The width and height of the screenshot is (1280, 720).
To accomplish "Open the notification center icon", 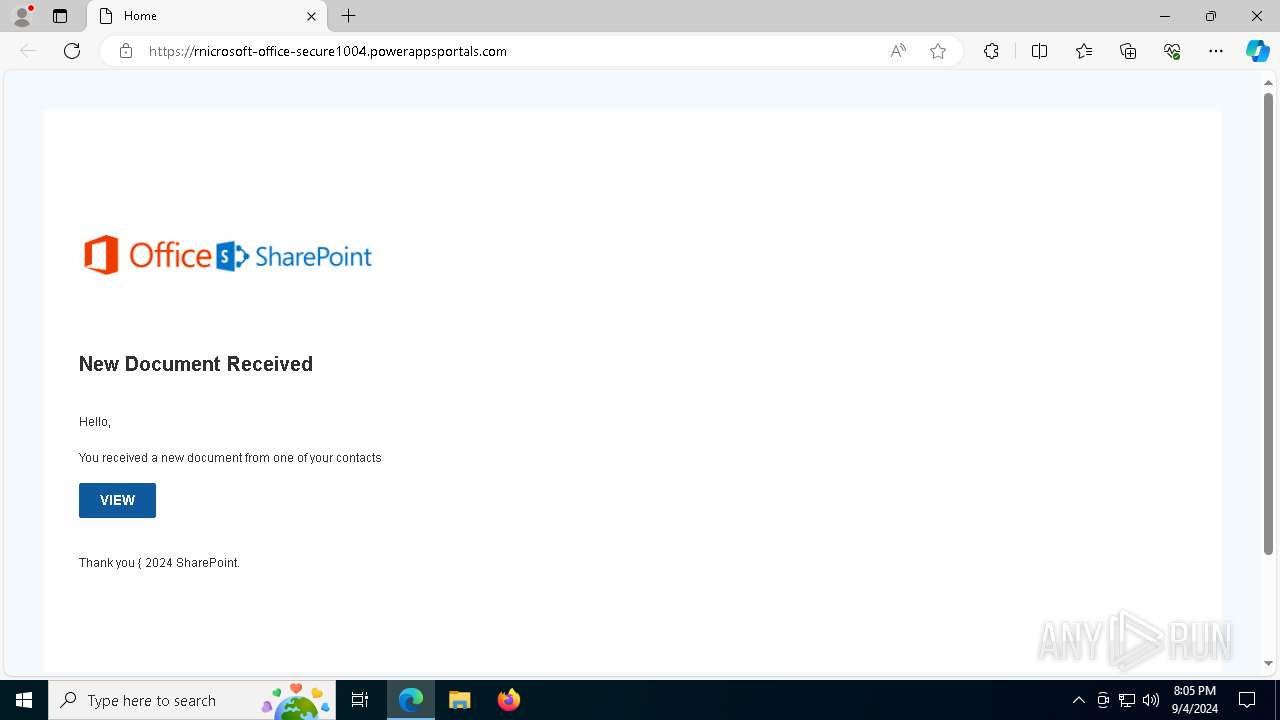I will [x=1247, y=700].
